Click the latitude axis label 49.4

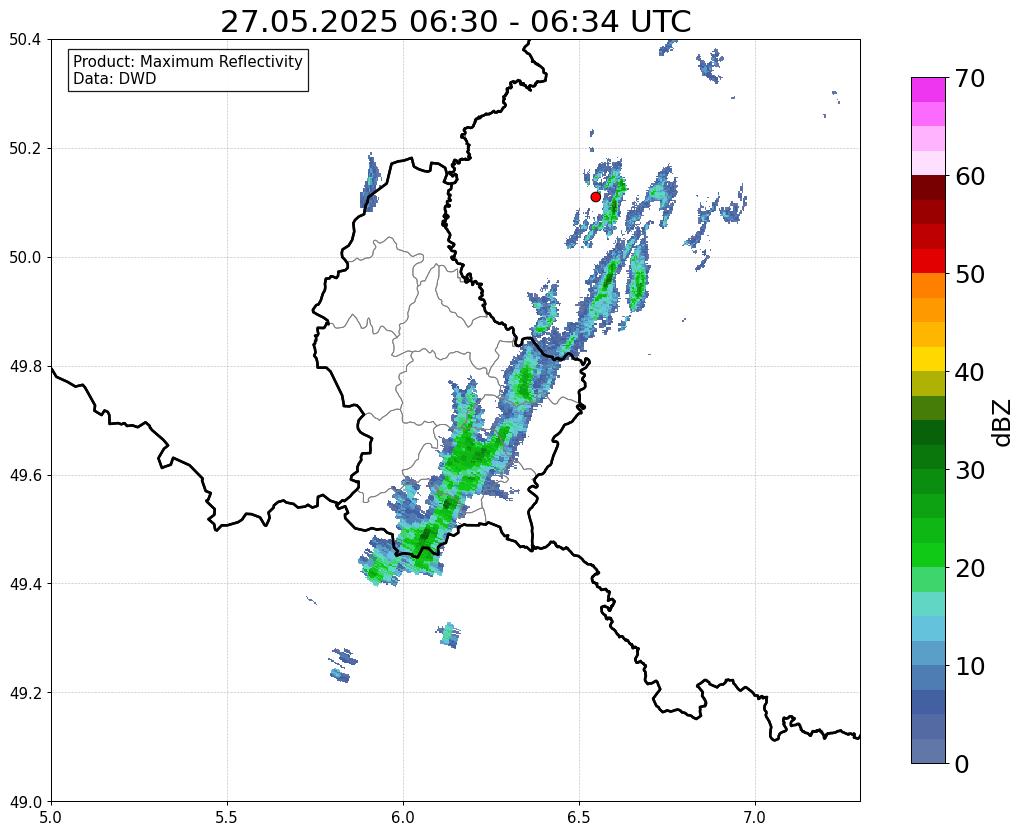point(25,583)
